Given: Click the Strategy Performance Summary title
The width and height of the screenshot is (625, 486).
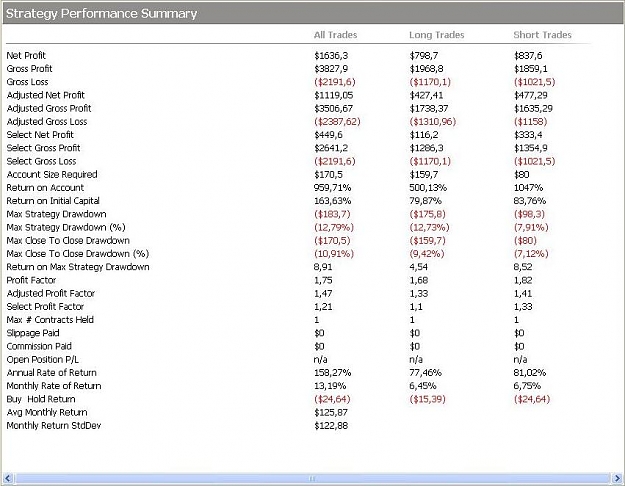Looking at the screenshot, I should click(x=101, y=13).
